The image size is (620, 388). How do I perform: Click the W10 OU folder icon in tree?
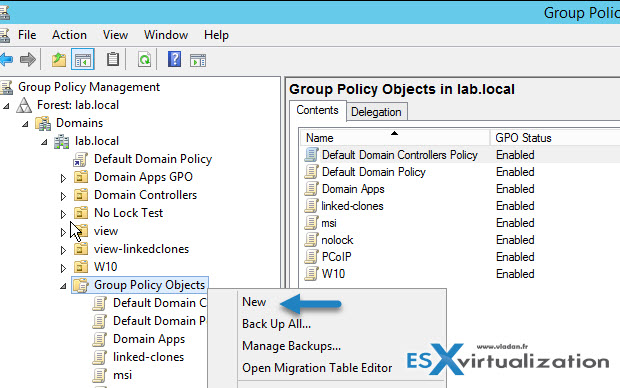81,267
